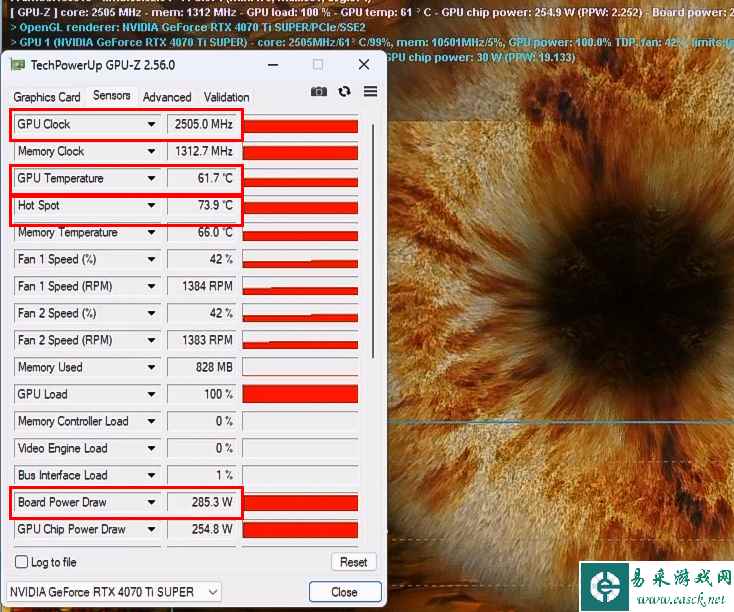The height and width of the screenshot is (612, 734).
Task: Open the NVIDIA GeForce RTX 4070 Ti SUPER selector
Action: point(114,592)
